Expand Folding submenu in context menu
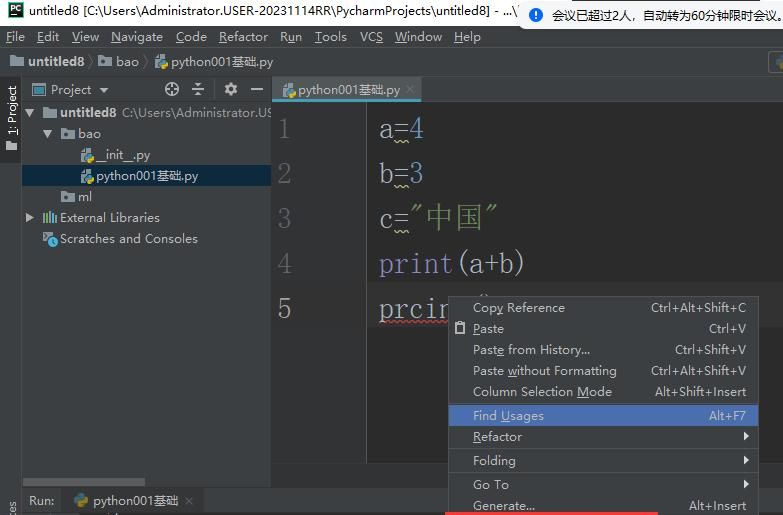783x515 pixels. [603, 461]
